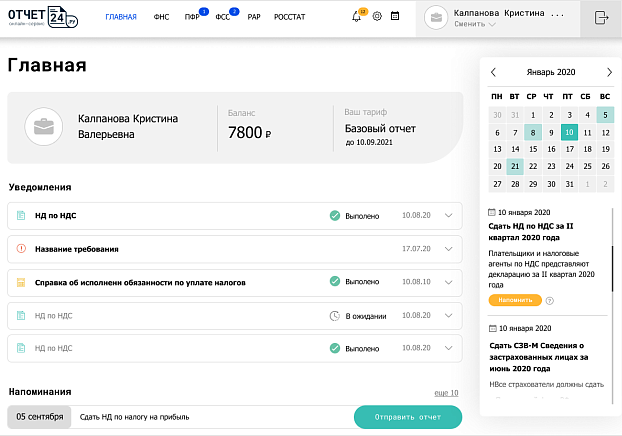Open the three-dots menu near username

[x=557, y=15]
